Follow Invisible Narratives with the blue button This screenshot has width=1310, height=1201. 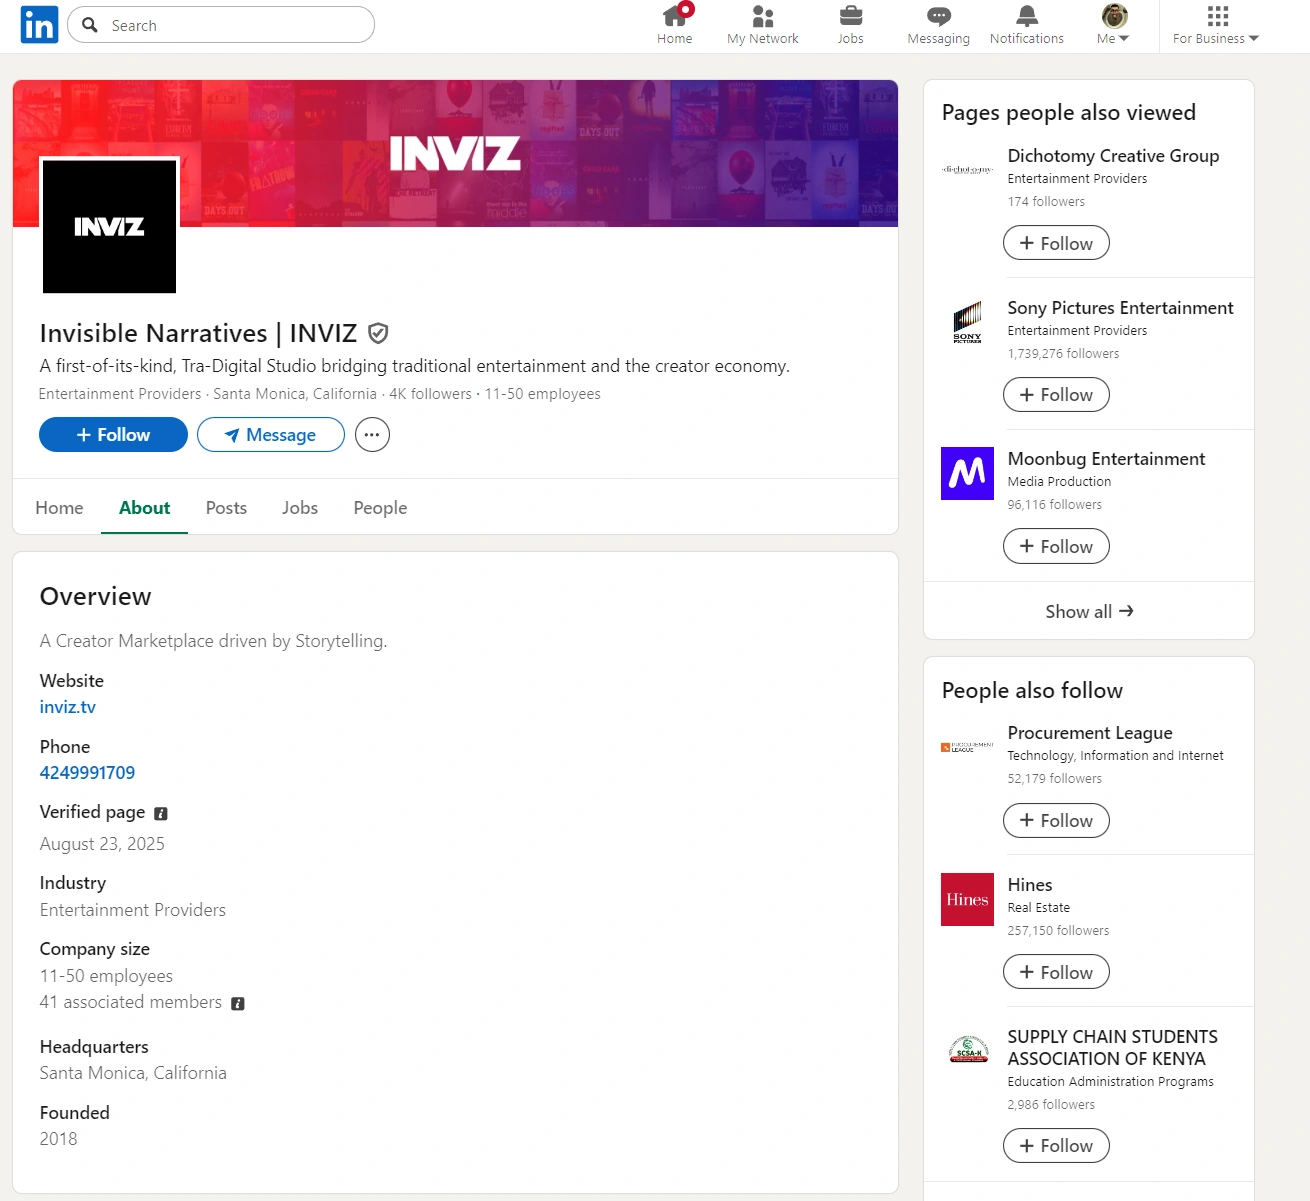[x=113, y=435]
